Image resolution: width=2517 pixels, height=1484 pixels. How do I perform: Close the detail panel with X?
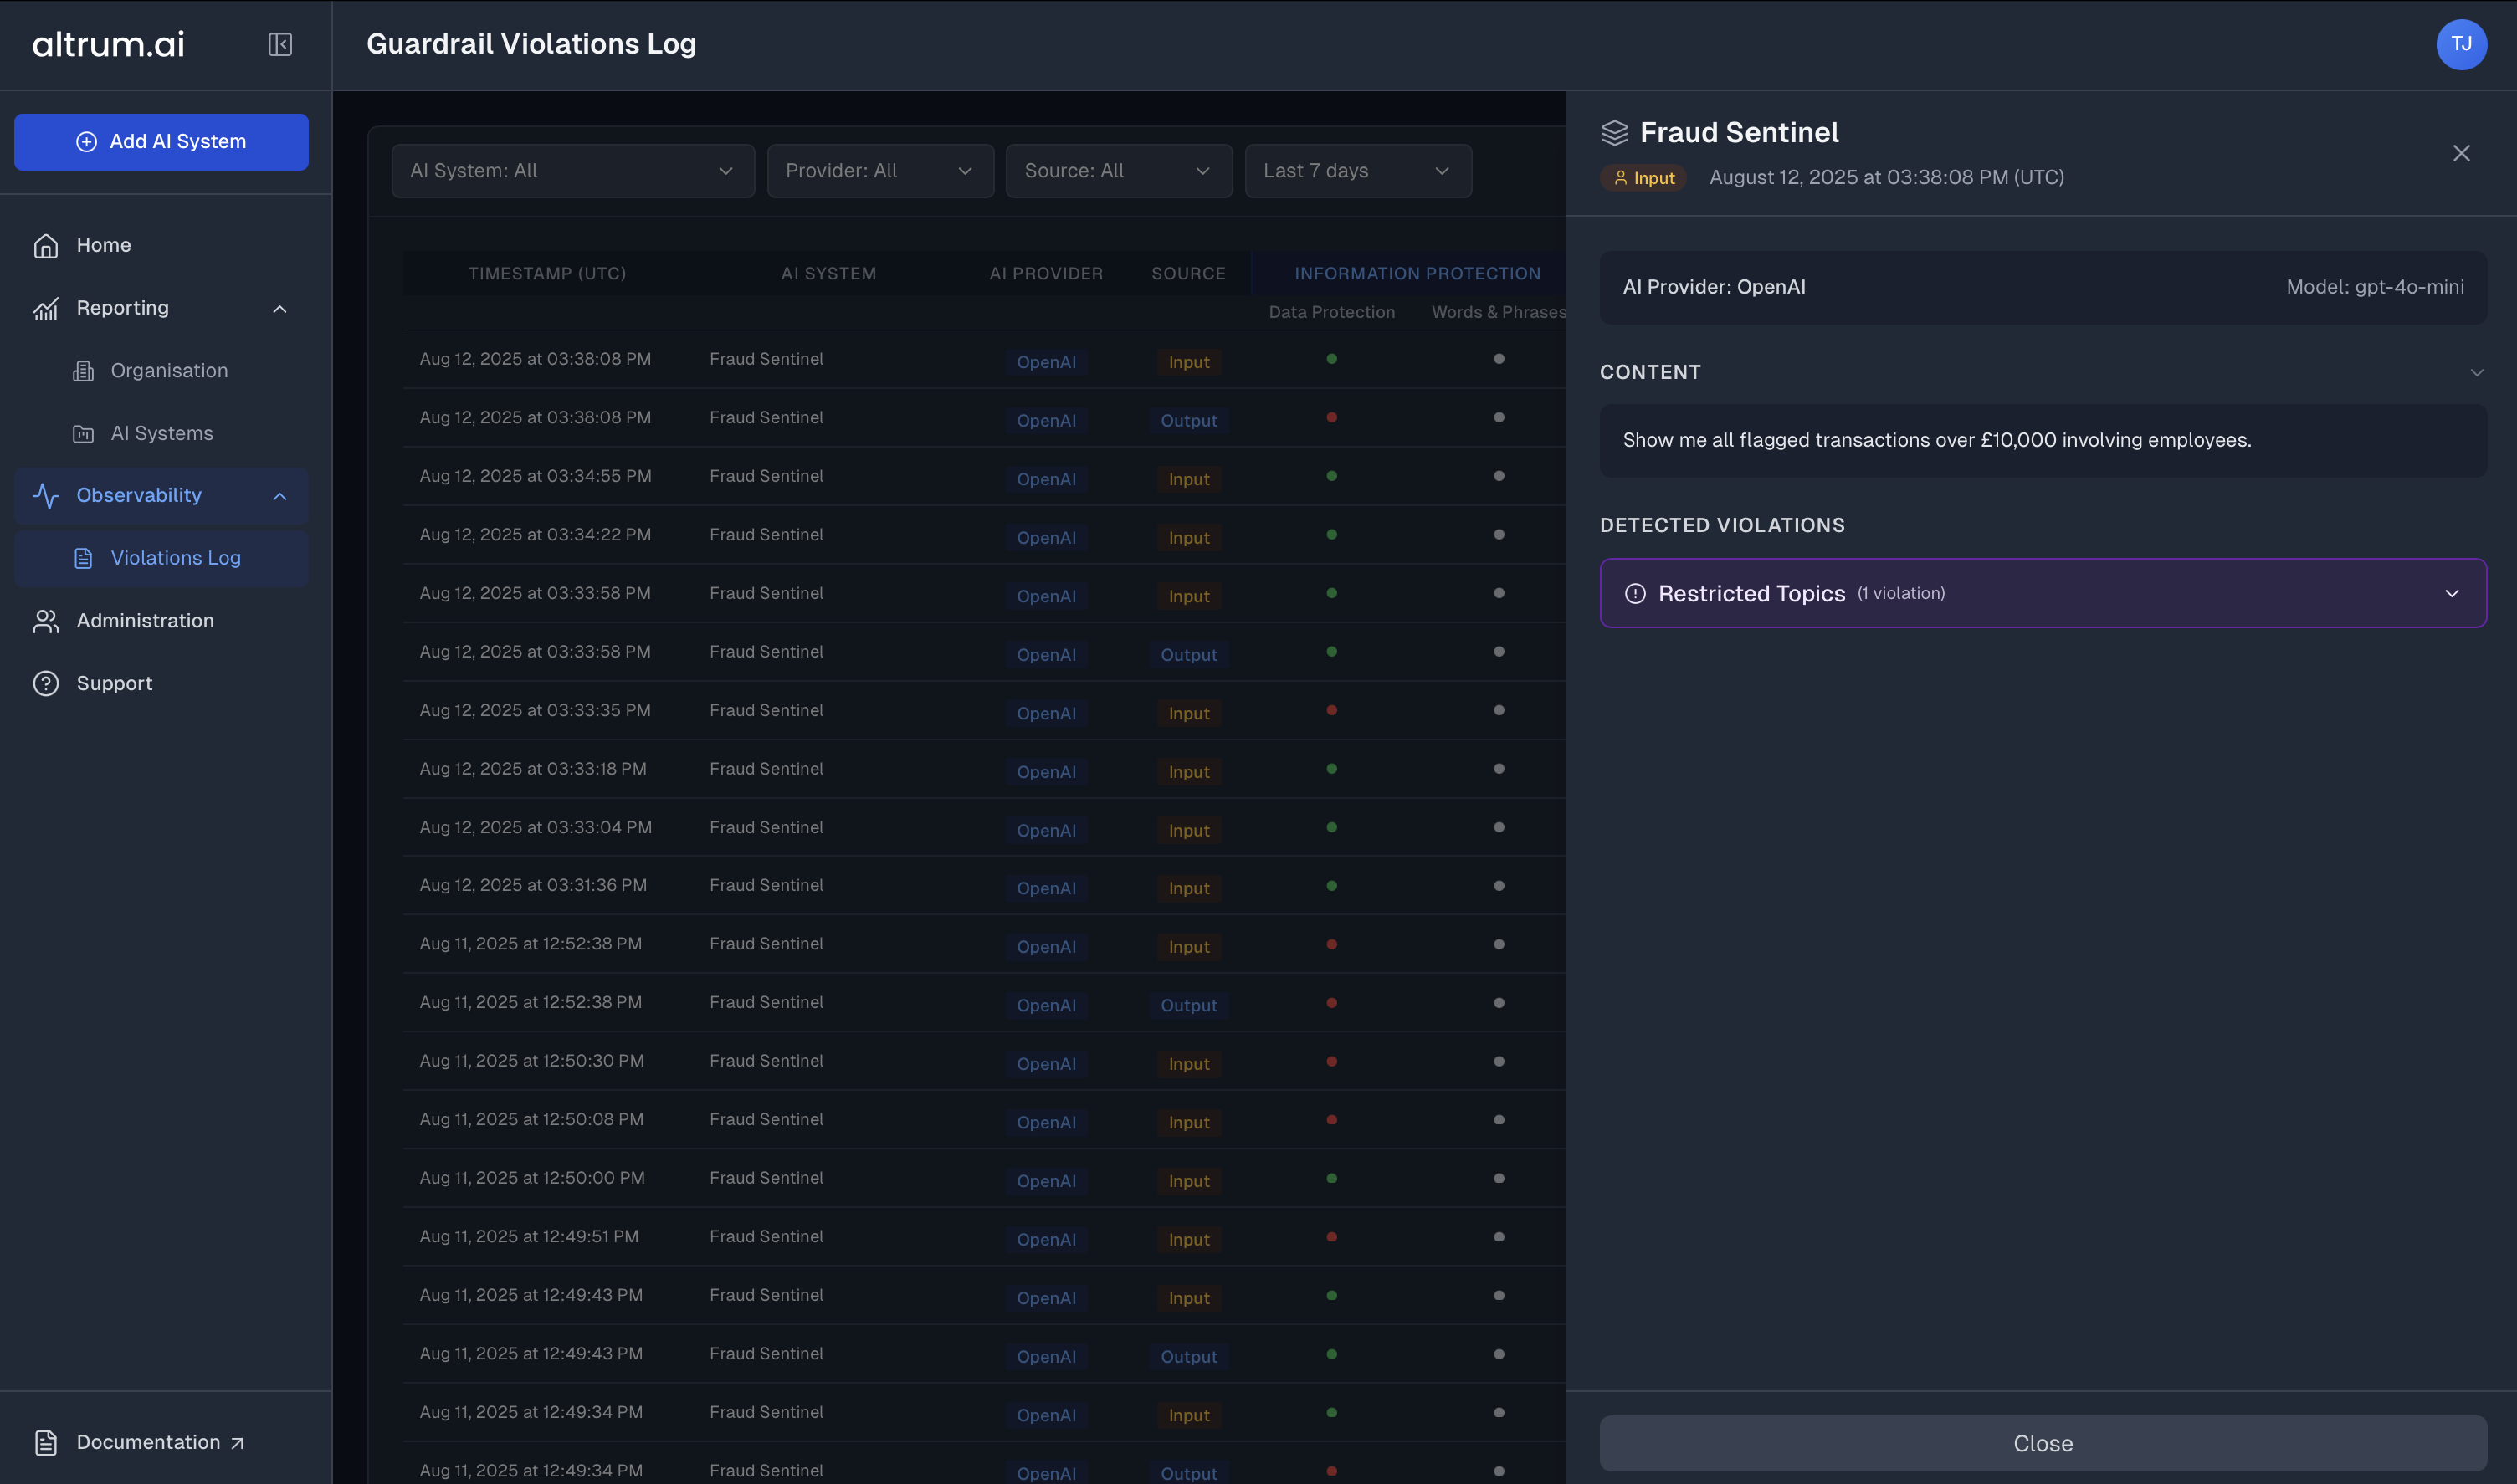point(2461,153)
